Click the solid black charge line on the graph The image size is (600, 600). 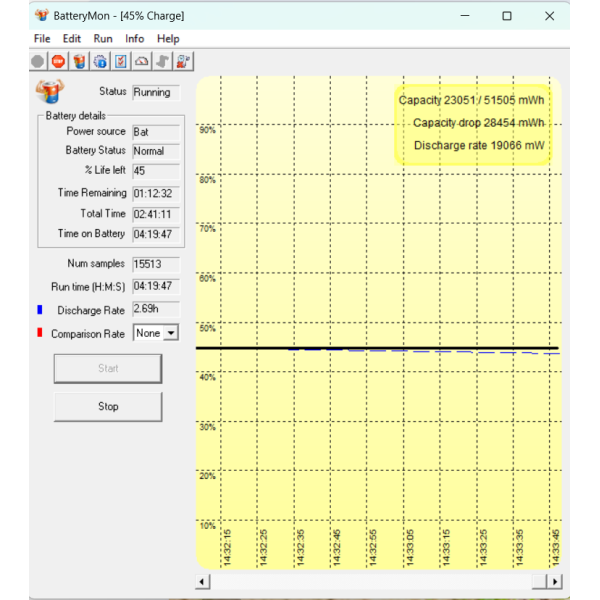coord(377,348)
